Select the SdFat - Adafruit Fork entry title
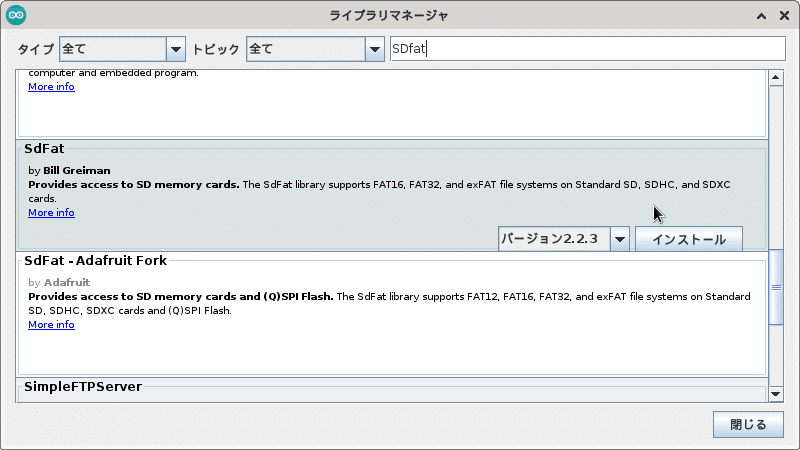 pos(95,260)
